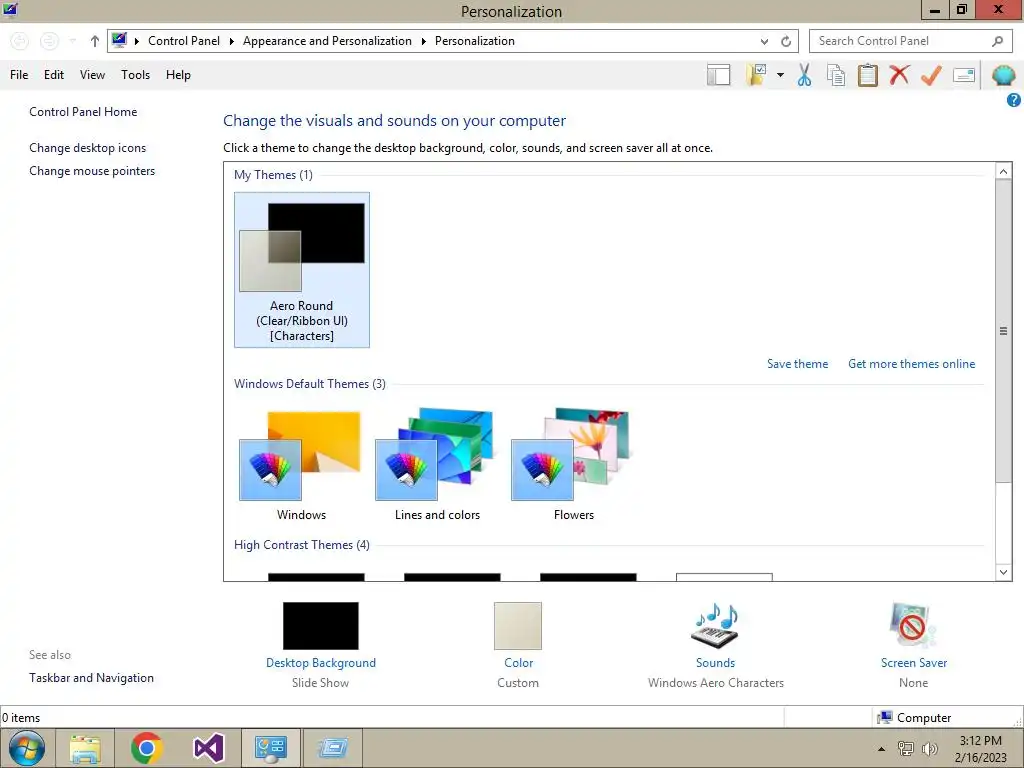Expand breadcrumb arrow after Appearance and Personalization
The width and height of the screenshot is (1024, 768).
tap(423, 41)
